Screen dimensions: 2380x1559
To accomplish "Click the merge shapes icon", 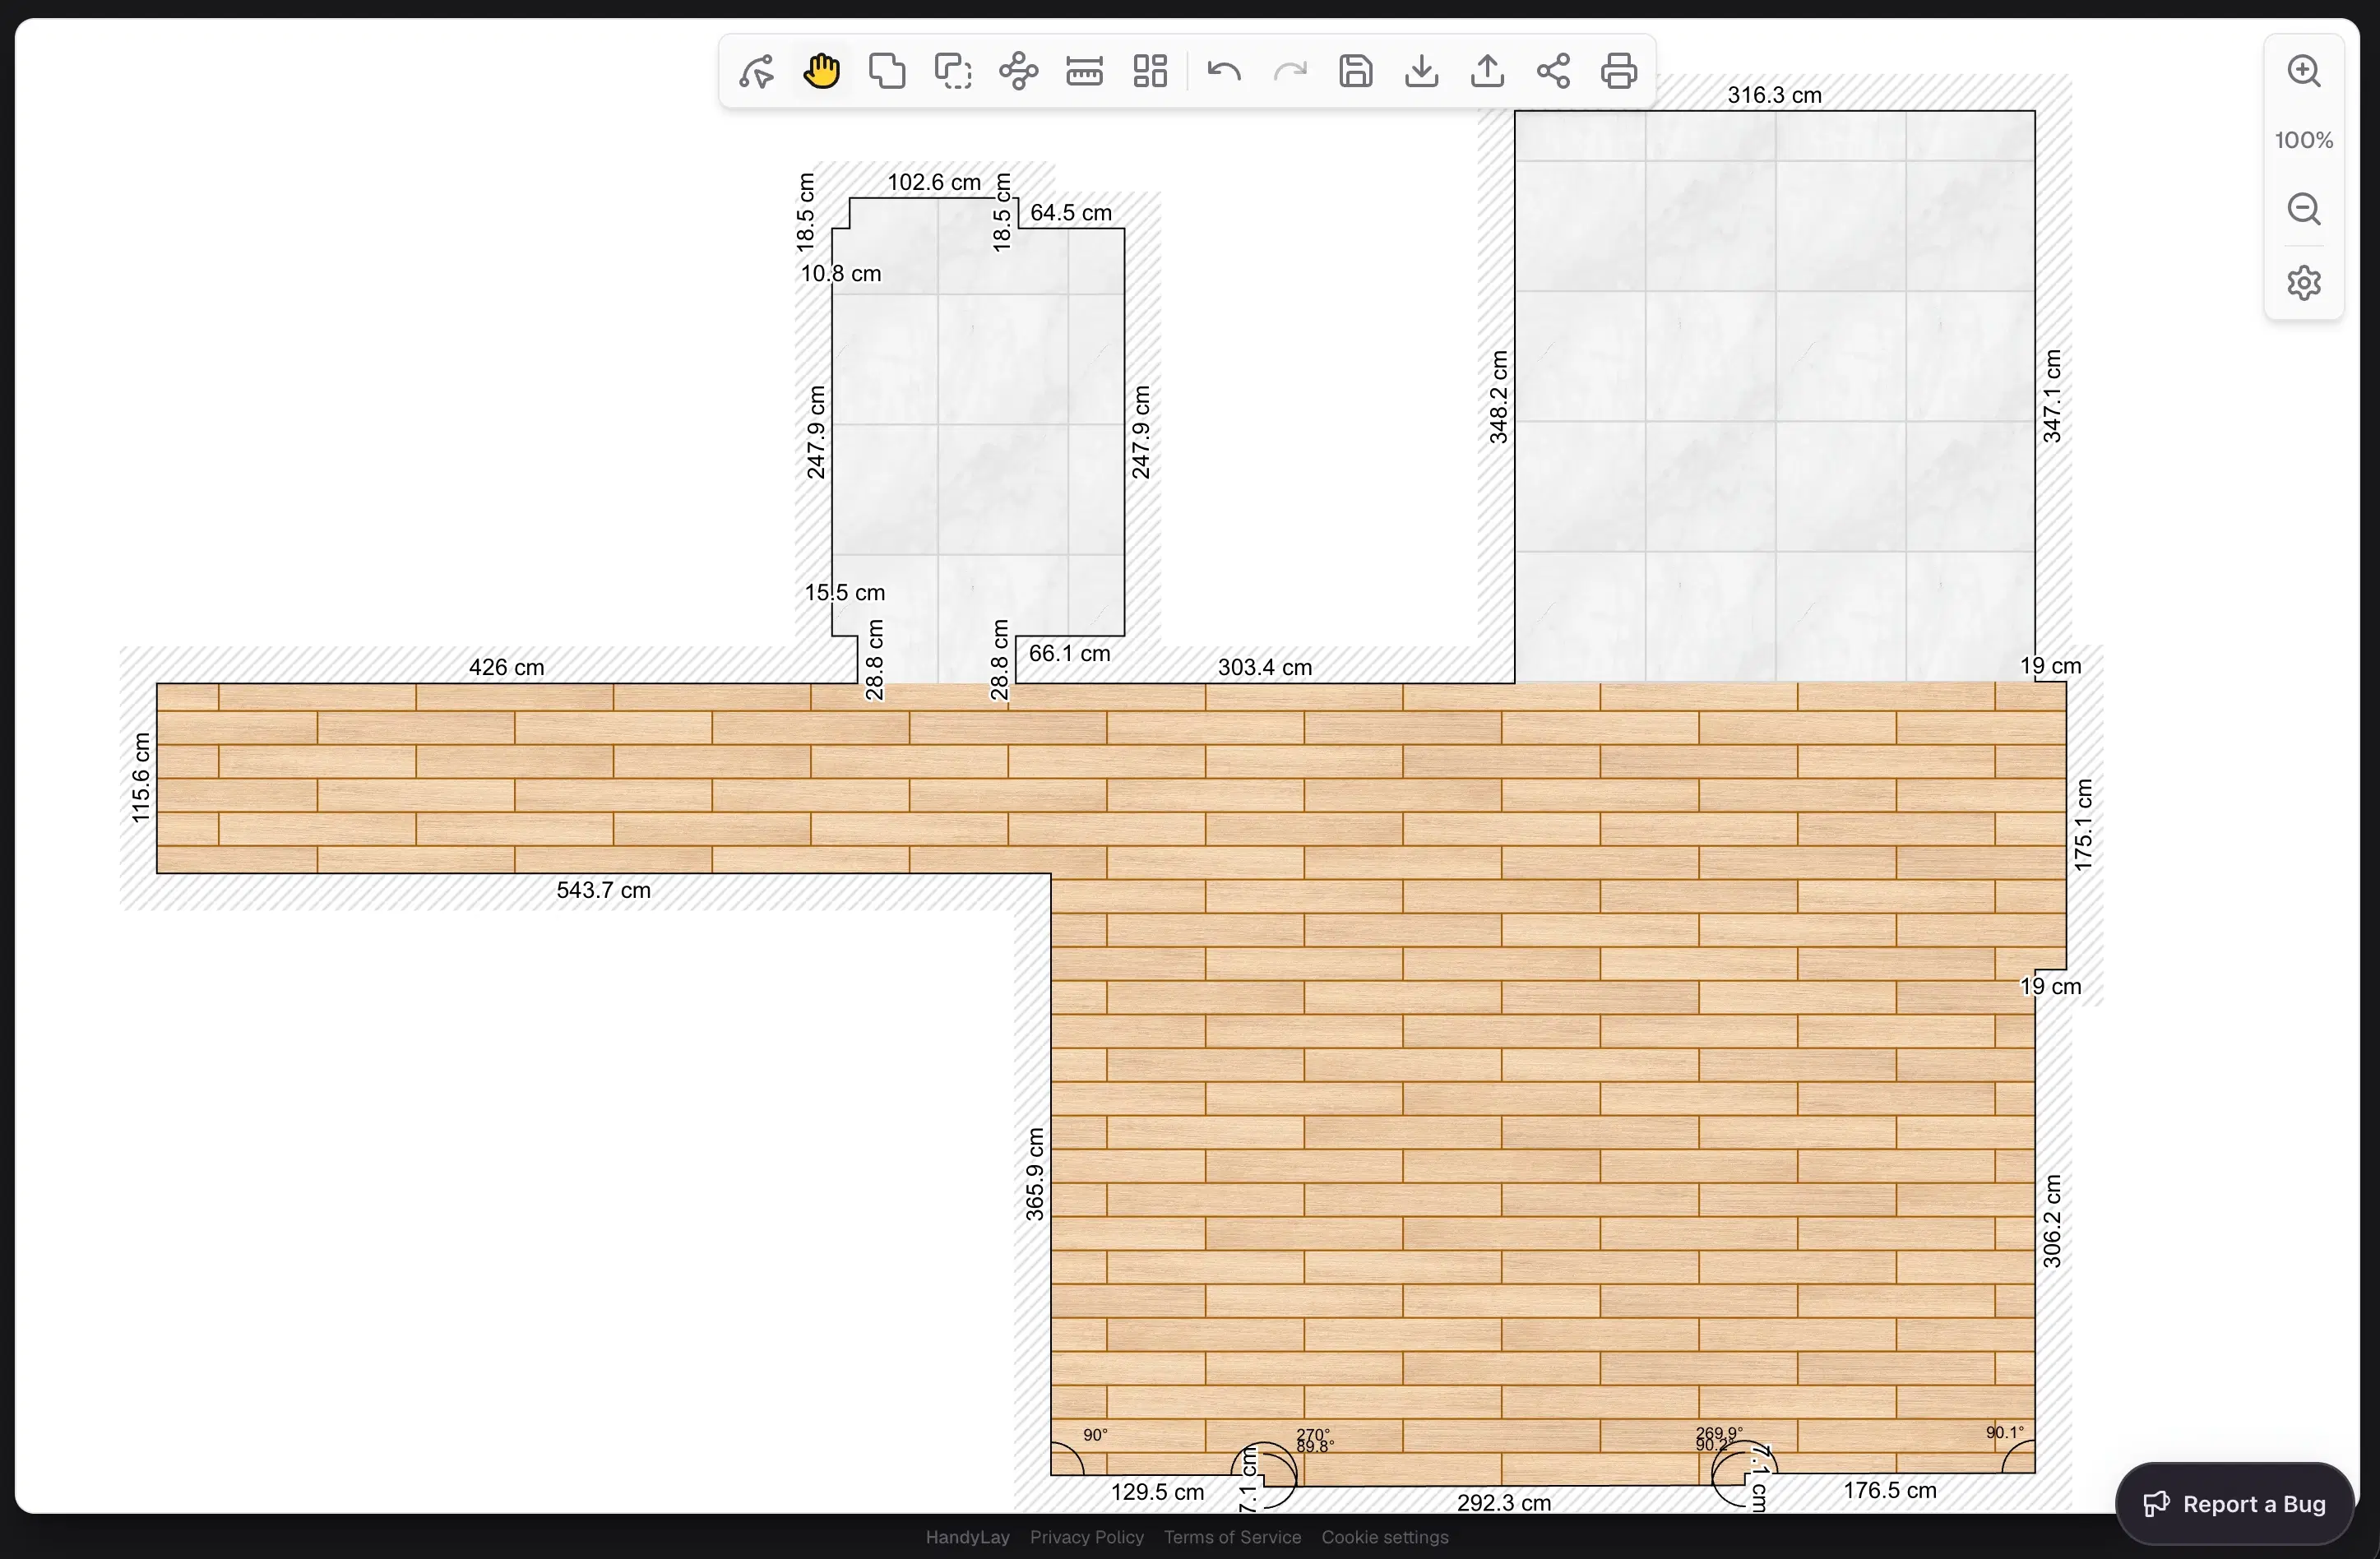I will point(887,72).
